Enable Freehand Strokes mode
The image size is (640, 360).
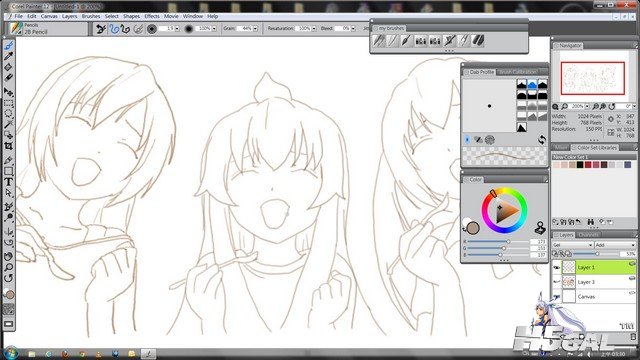coord(114,29)
